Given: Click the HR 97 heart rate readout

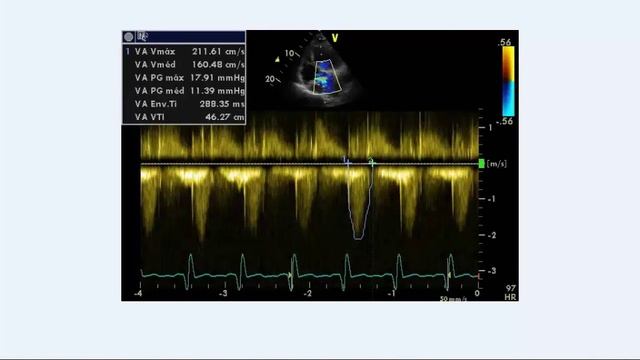Looking at the screenshot, I should click(x=511, y=293).
